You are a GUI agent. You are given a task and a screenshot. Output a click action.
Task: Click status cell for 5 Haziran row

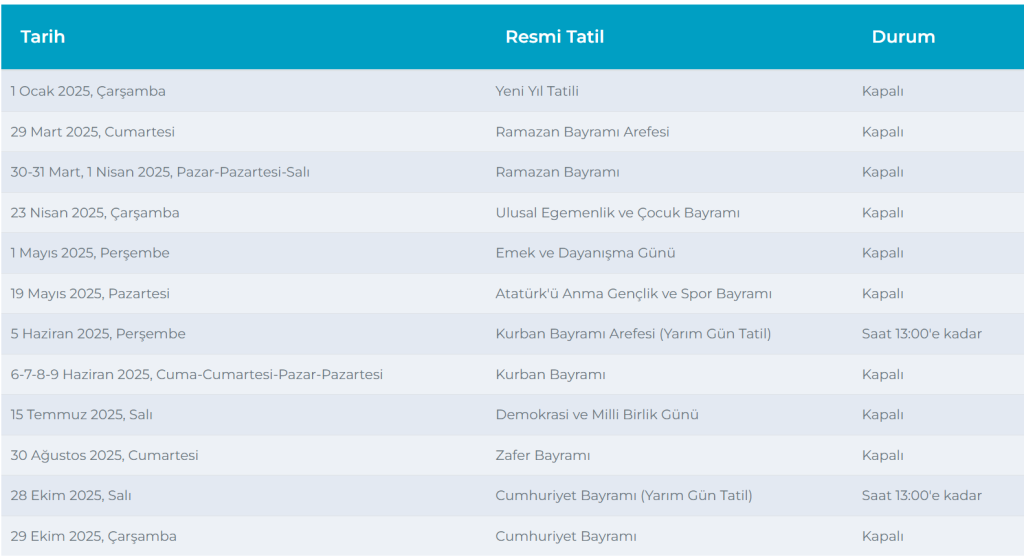921,334
